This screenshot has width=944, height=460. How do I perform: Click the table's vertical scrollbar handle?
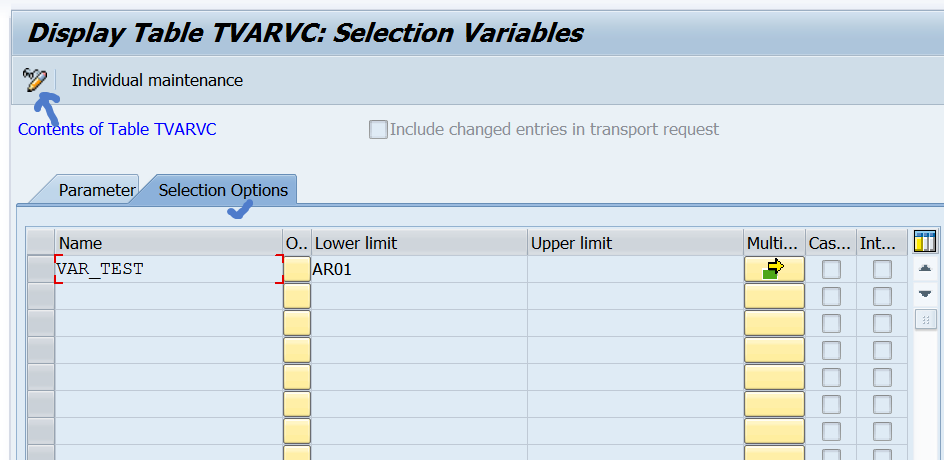click(x=925, y=319)
